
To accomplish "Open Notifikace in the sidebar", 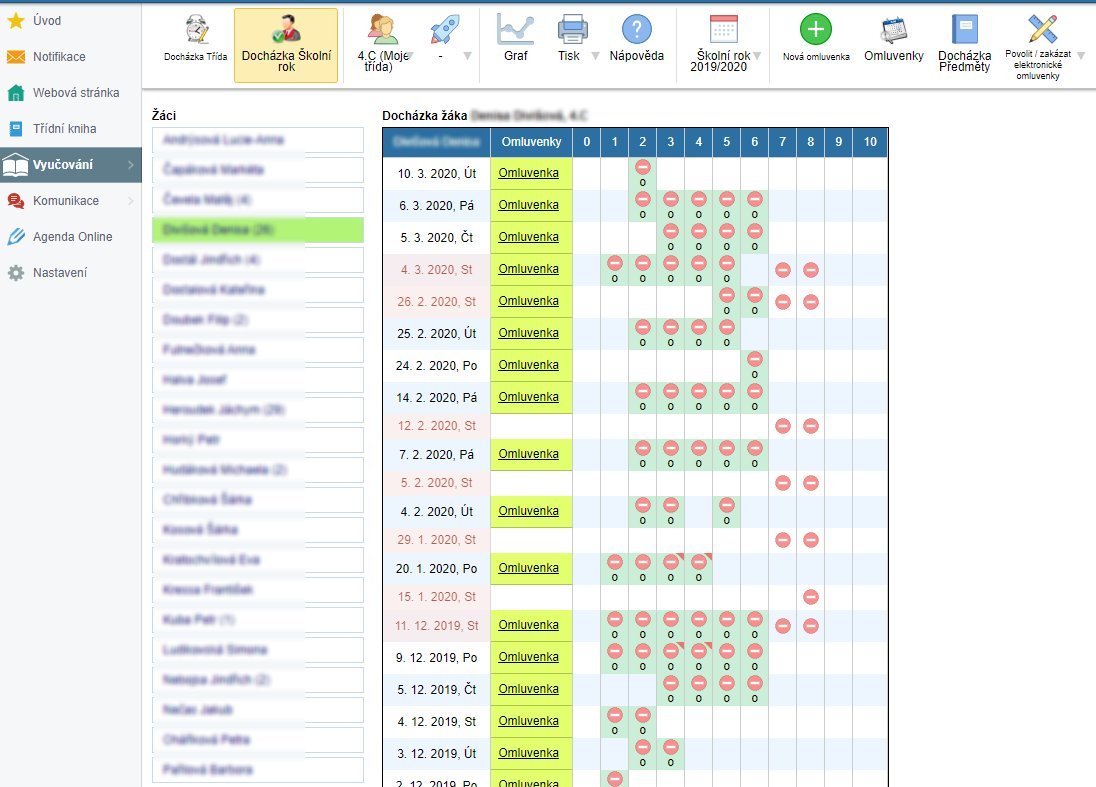I will point(59,57).
